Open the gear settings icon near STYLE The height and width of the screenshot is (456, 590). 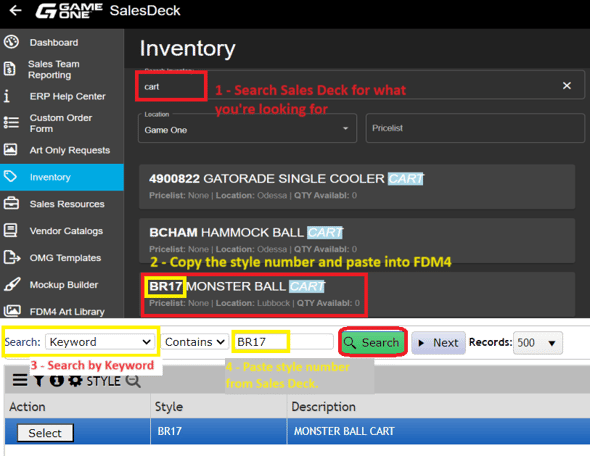(75, 381)
